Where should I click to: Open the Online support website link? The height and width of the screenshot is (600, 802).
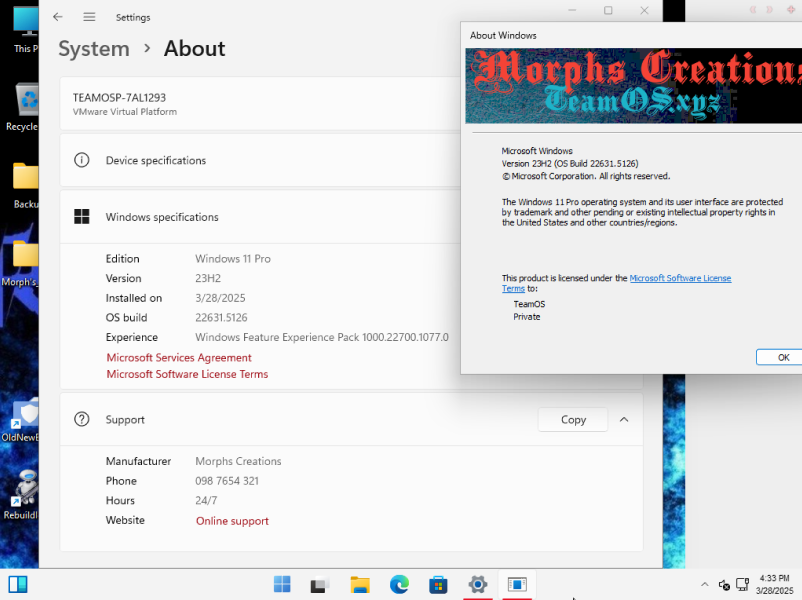coord(232,521)
